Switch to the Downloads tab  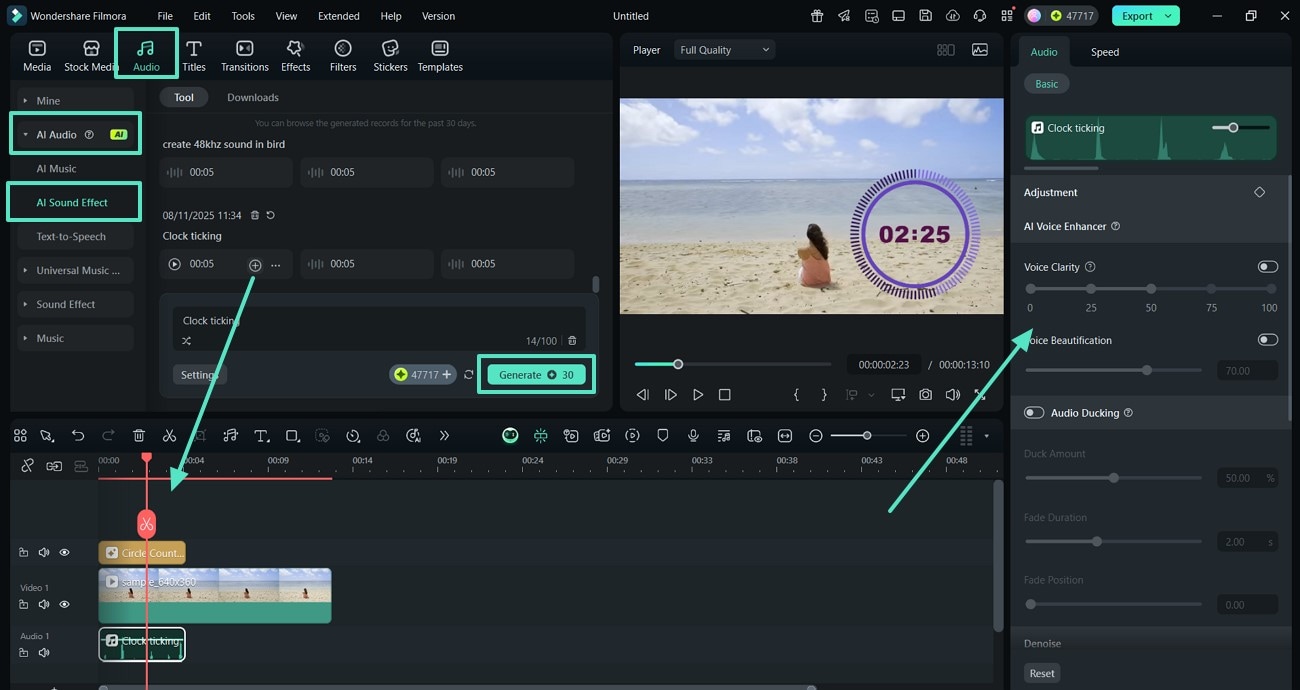point(253,97)
